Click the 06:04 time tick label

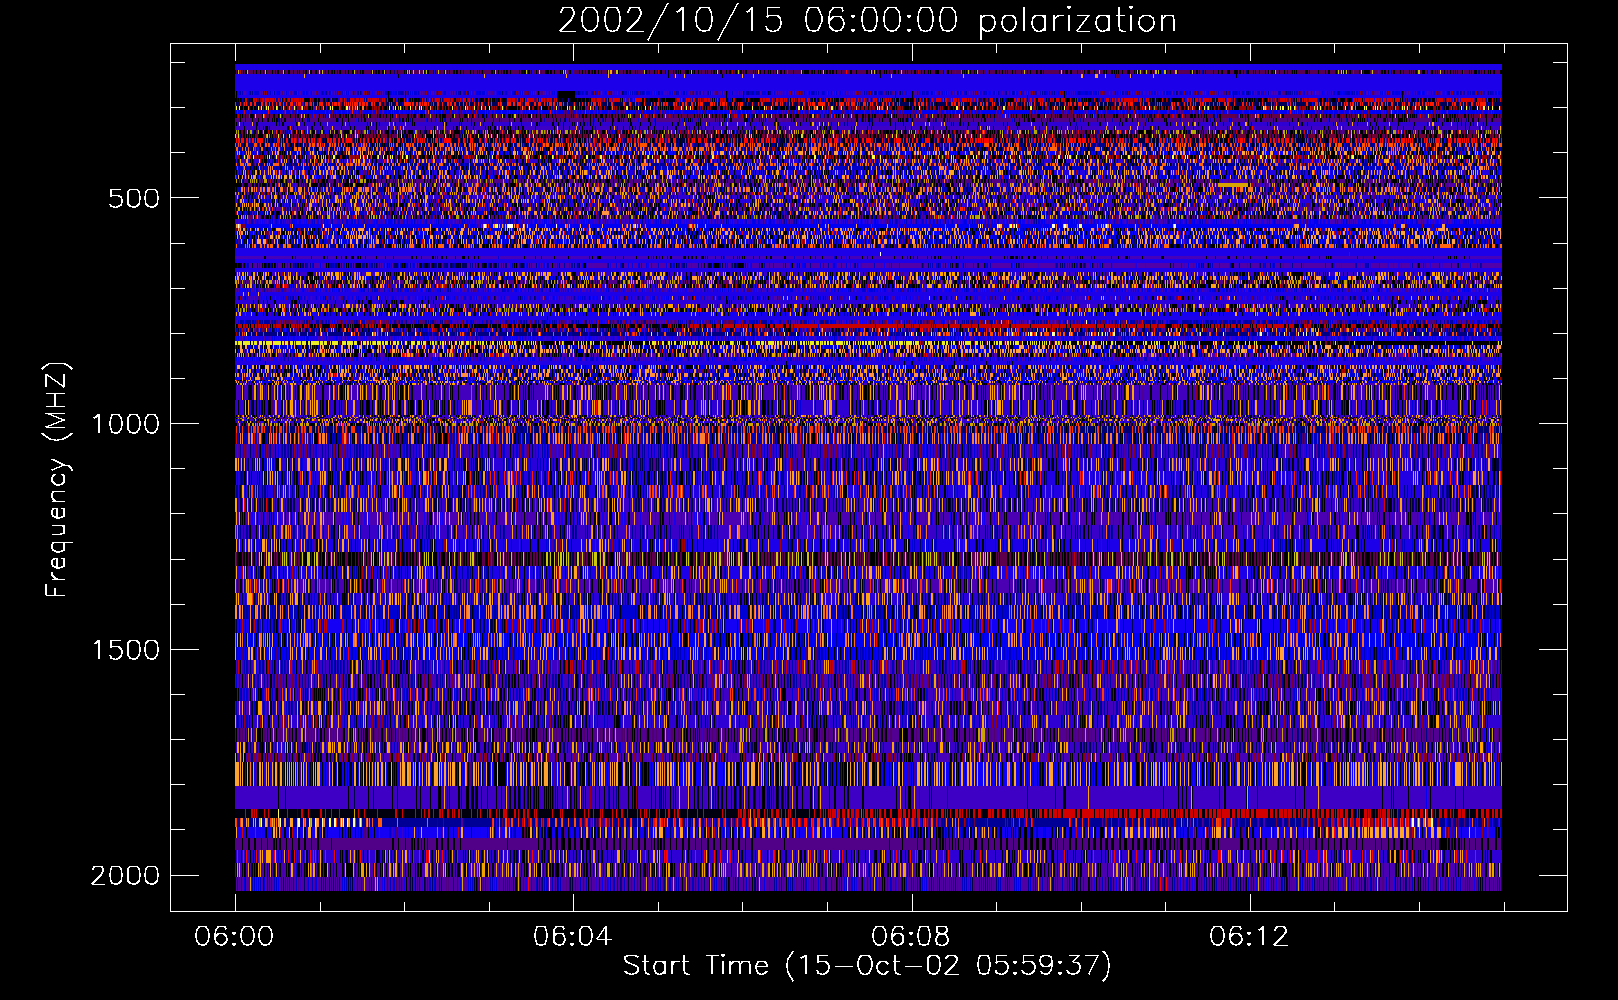573,937
